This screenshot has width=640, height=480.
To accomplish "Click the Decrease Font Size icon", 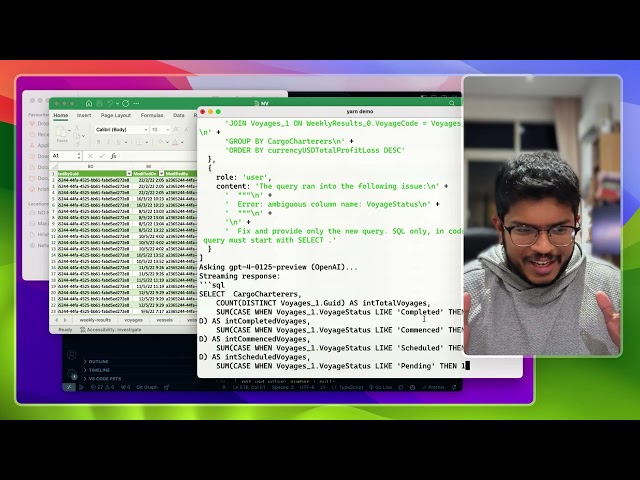I will (187, 129).
